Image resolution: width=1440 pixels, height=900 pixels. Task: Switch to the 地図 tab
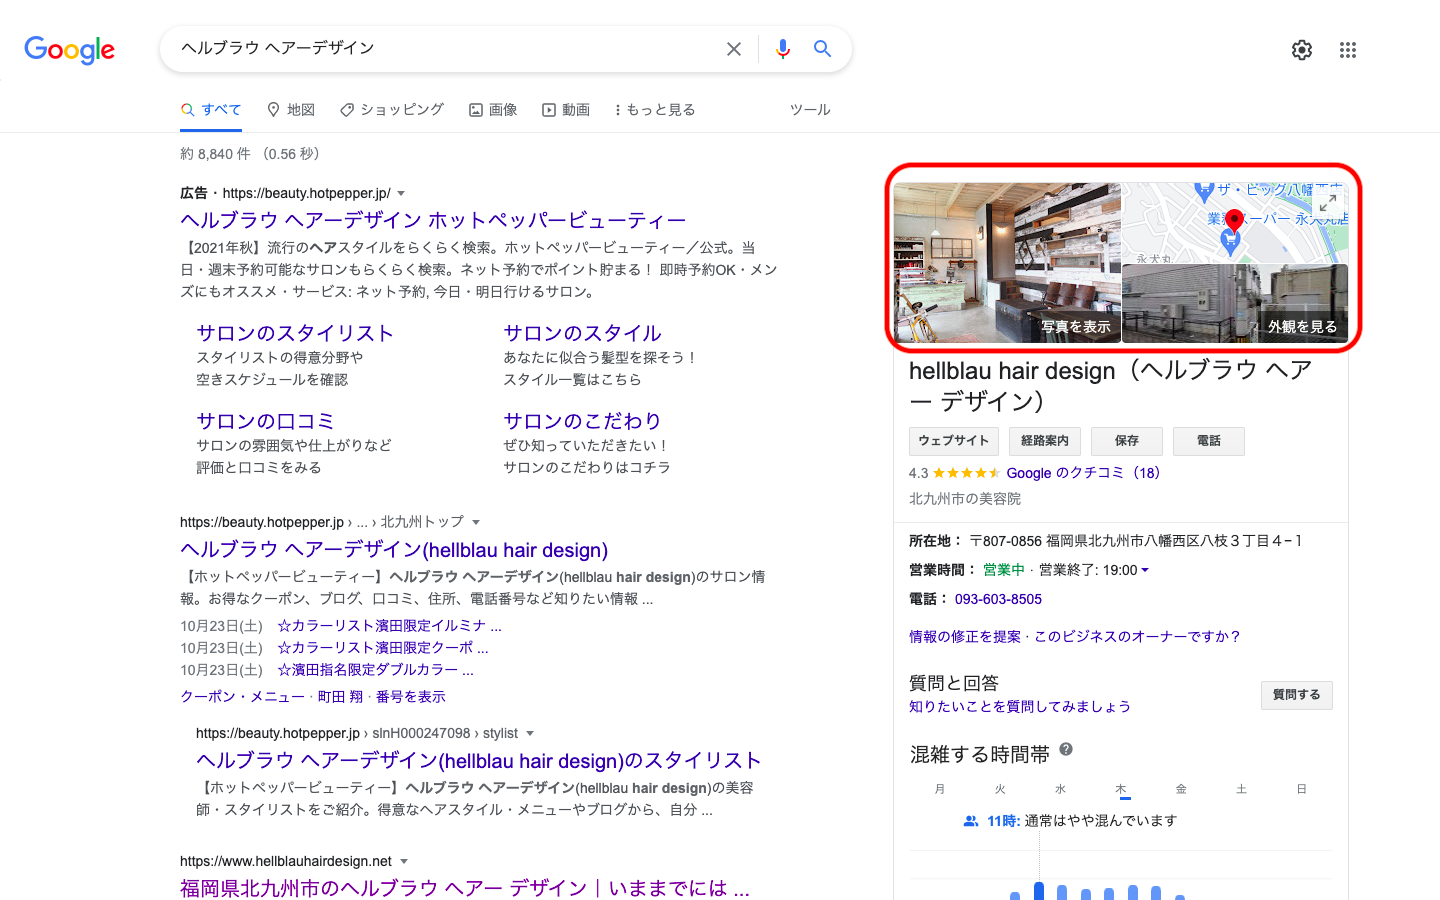[291, 110]
